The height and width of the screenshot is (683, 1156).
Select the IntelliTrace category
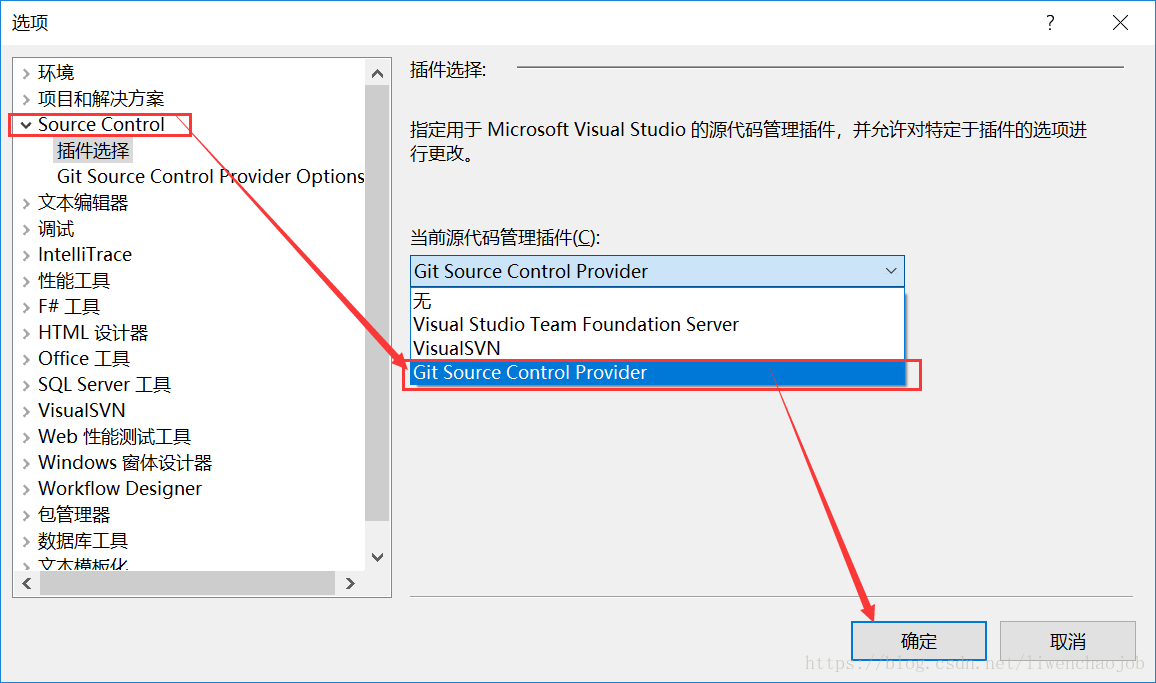click(x=85, y=254)
